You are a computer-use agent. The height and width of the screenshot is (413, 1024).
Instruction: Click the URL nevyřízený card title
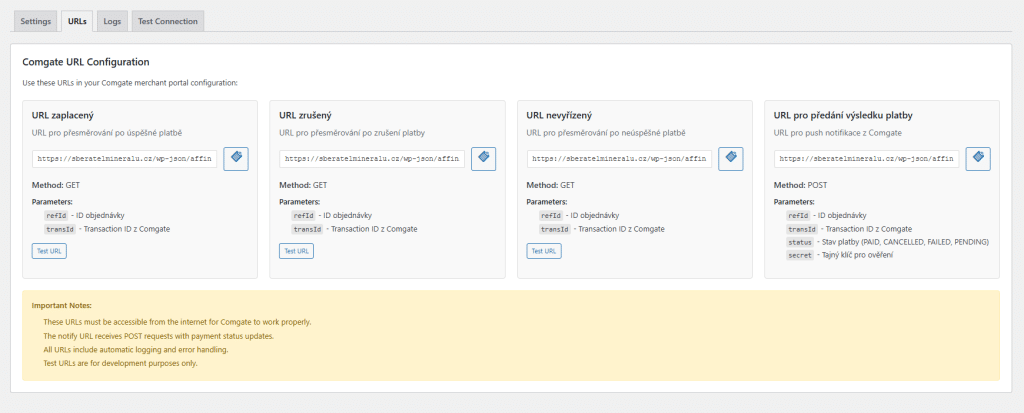[560, 116]
